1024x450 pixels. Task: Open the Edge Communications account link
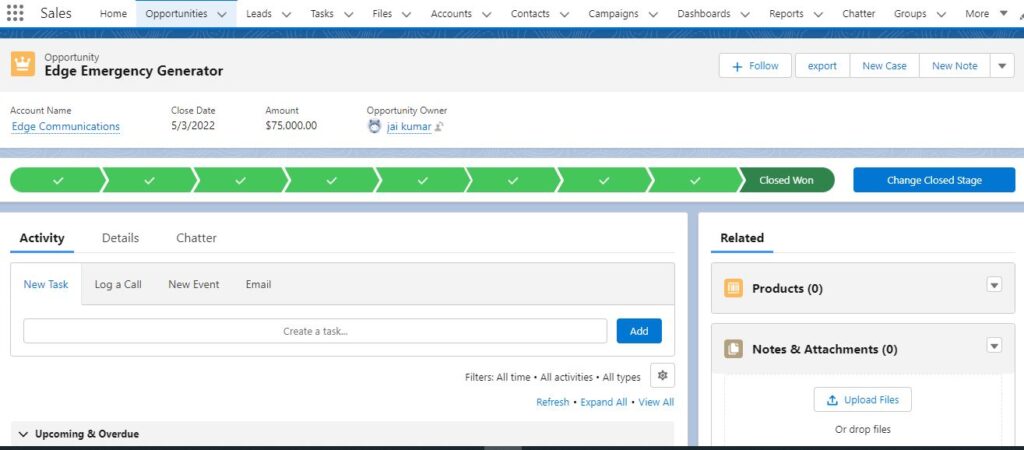[x=65, y=126]
